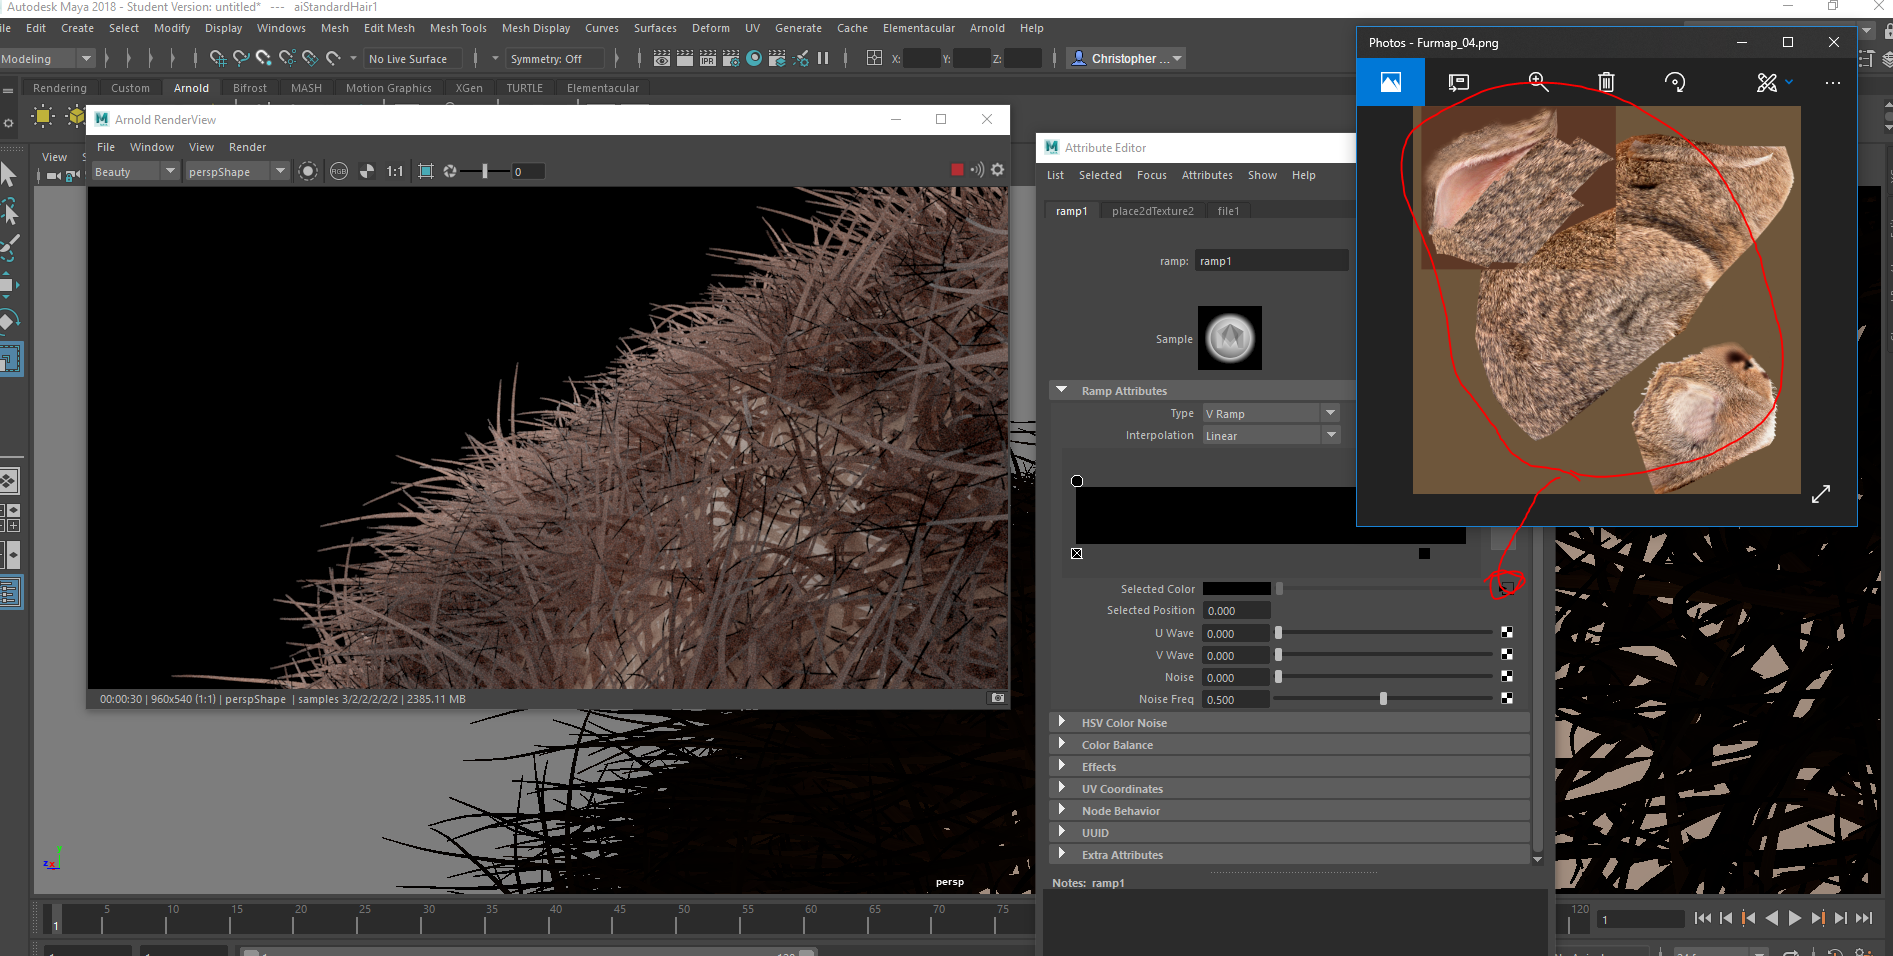
Task: Toggle RGB channel display in Arnold RenderView
Action: pos(339,171)
